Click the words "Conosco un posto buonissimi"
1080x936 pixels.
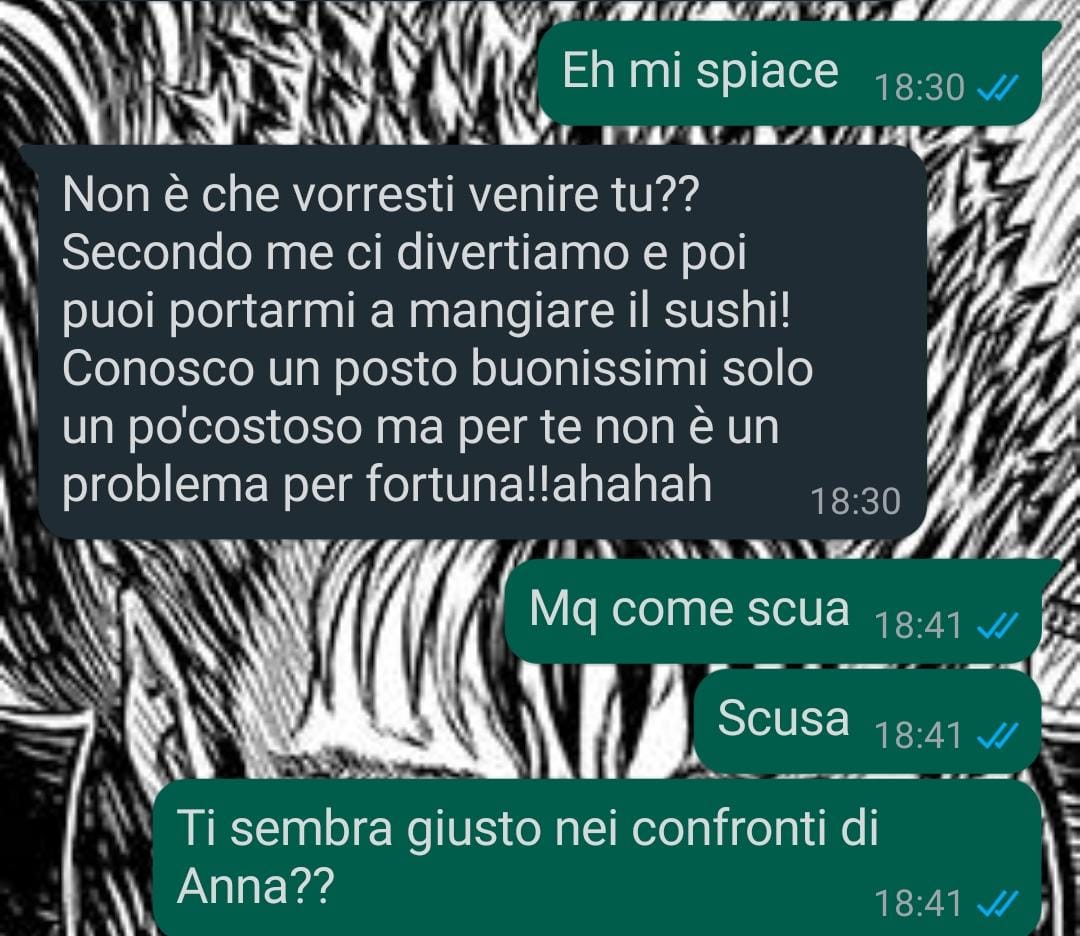coord(385,368)
